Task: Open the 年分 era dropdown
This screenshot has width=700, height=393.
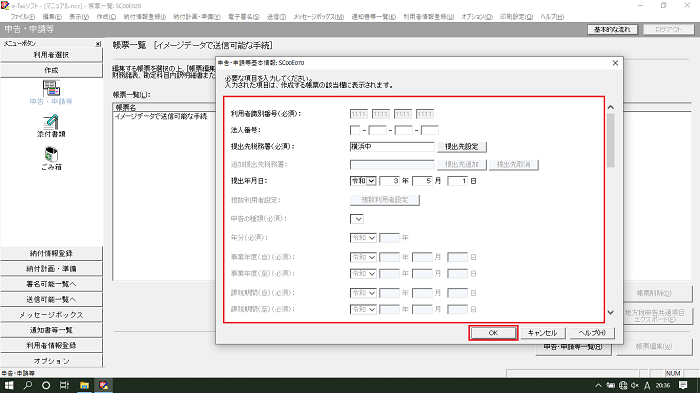Action: 363,238
